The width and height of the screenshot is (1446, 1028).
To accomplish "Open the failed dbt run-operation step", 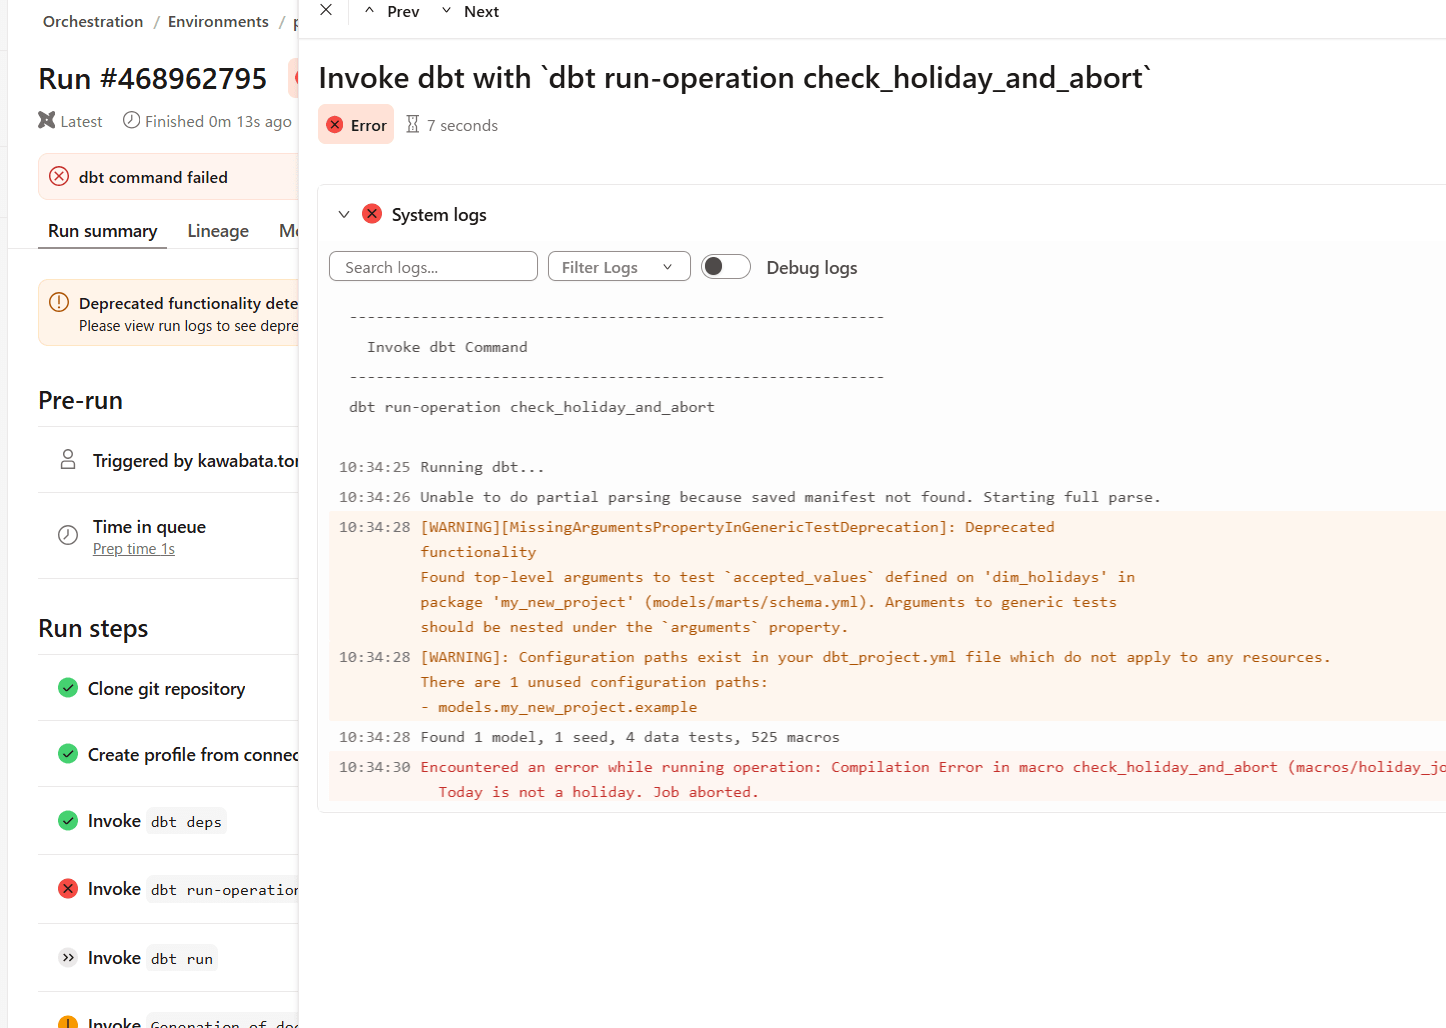I will (x=192, y=889).
